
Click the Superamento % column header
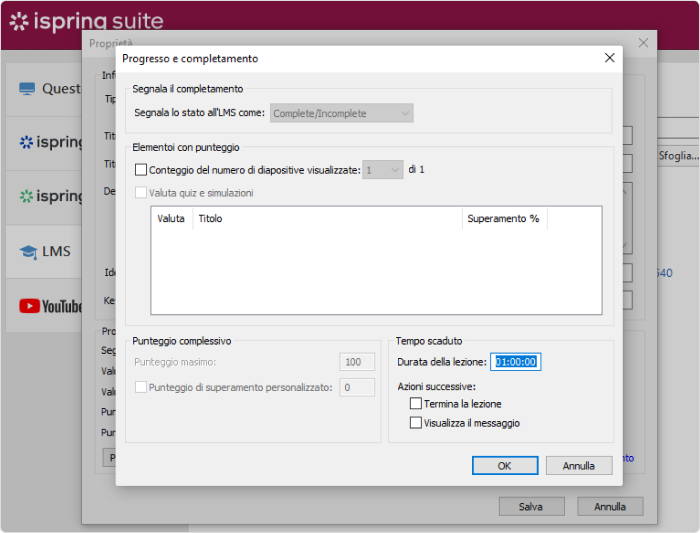(504, 219)
